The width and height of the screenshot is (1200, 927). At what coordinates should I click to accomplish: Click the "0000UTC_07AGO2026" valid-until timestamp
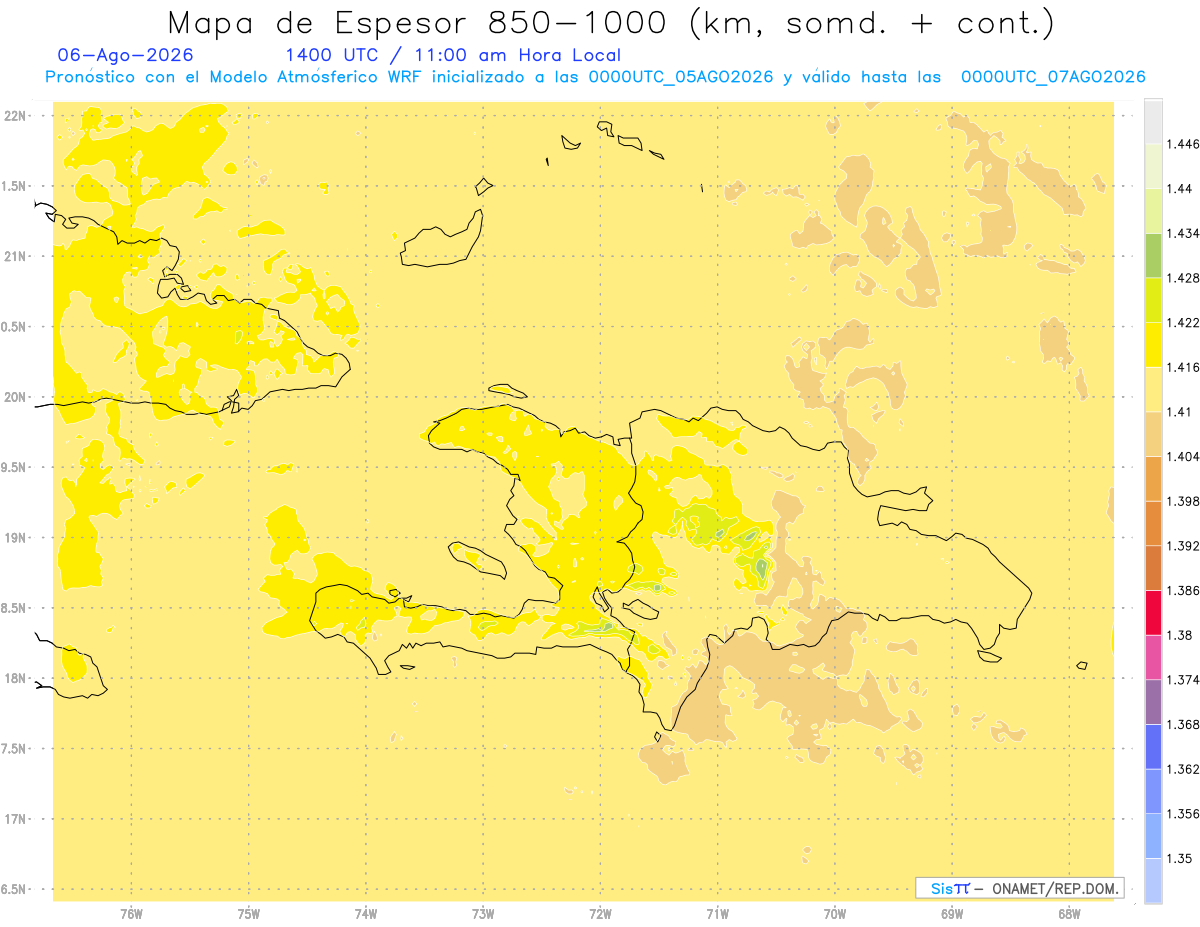[1053, 77]
